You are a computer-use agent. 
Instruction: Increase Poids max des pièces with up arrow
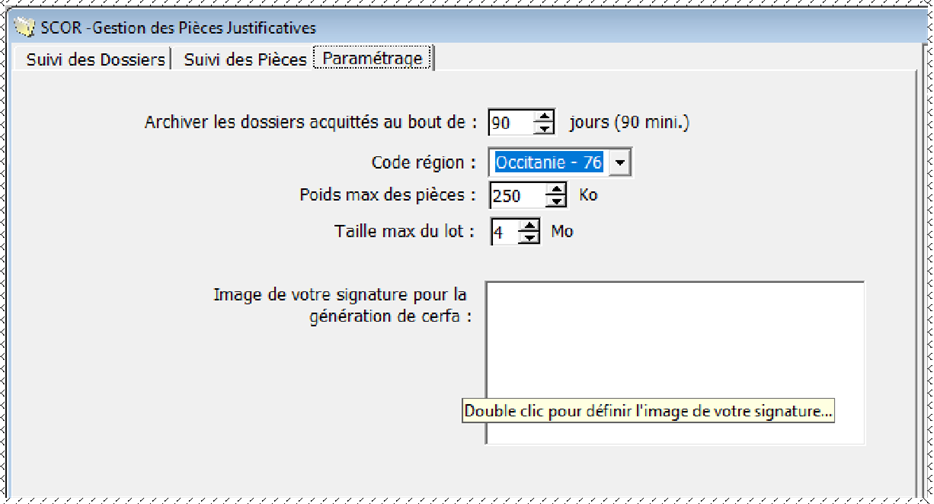pos(556,189)
